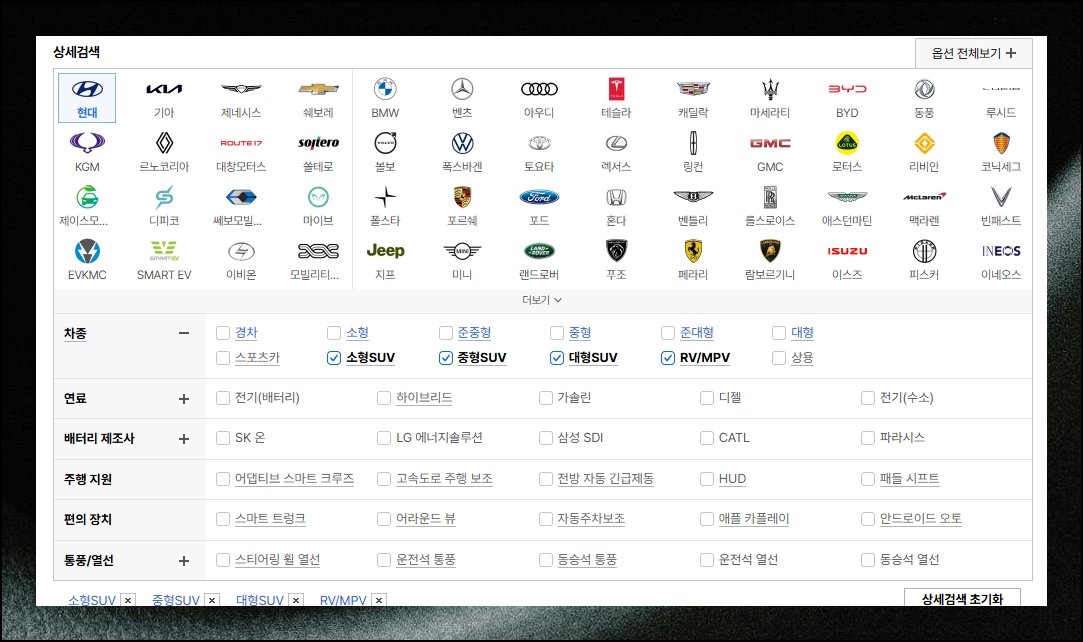Screen dimensions: 1083x642
Task: Click the 상세검색 초기화 reset button
Action: (962, 599)
